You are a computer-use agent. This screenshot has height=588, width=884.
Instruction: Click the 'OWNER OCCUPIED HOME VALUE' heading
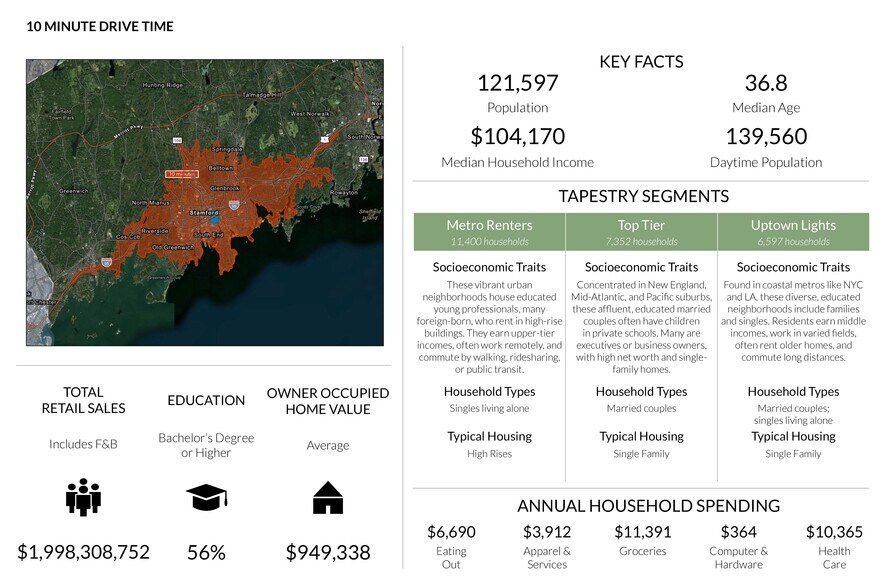tap(328, 401)
